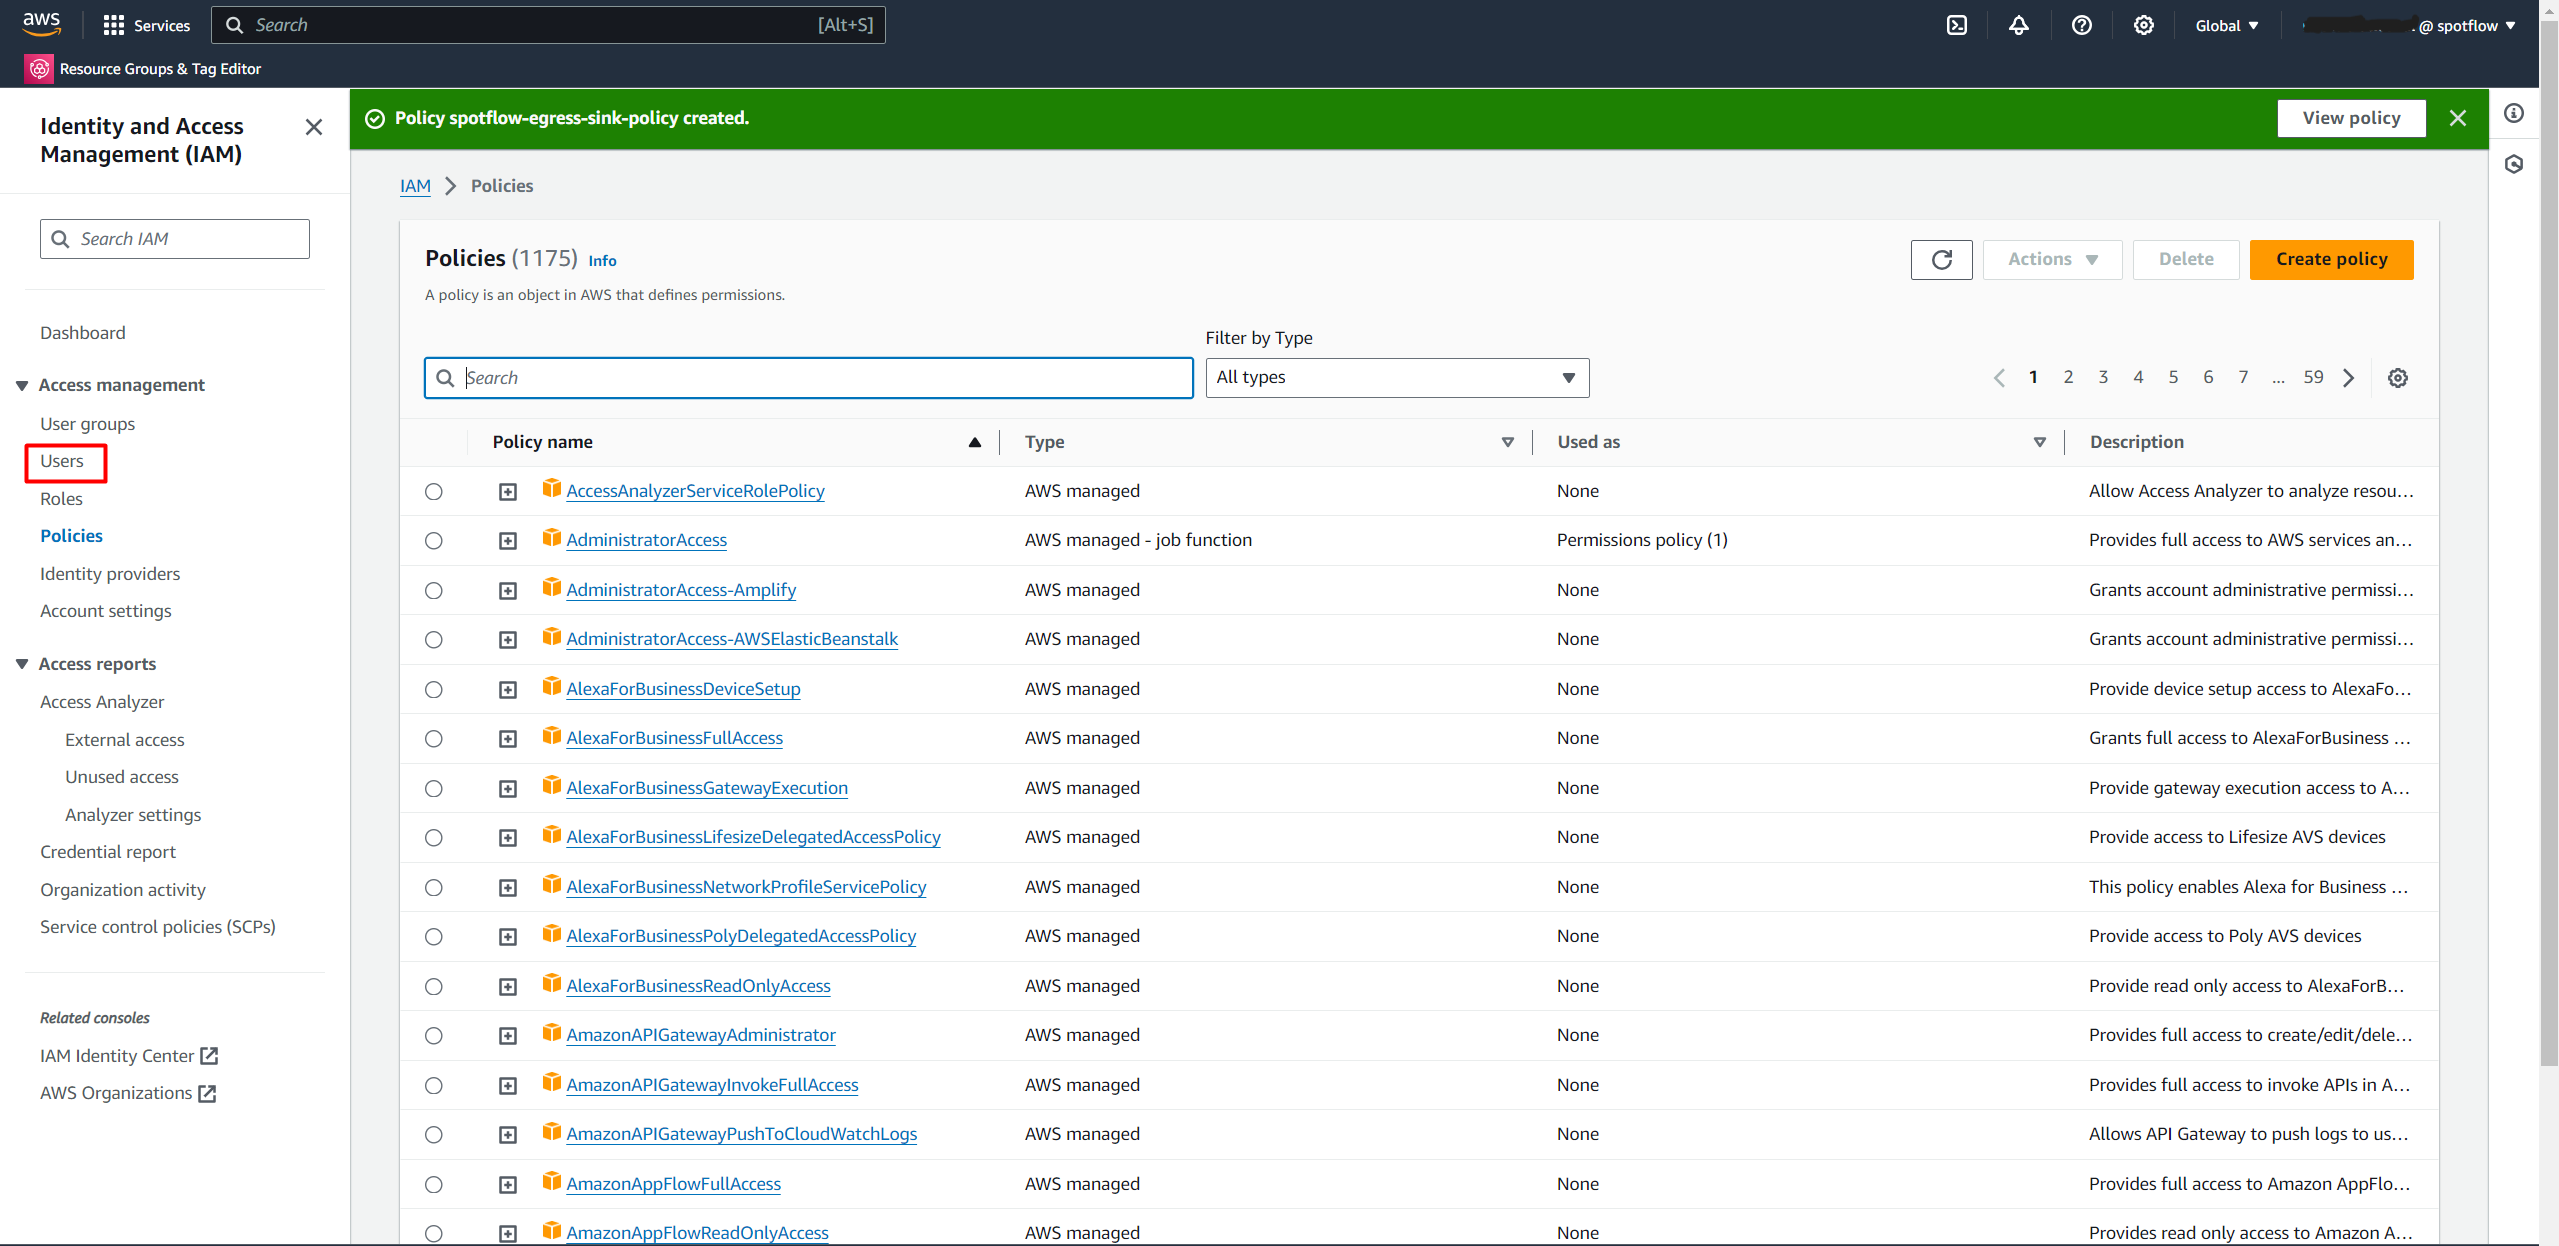Select AdministratorAccess-AWSElasticBeanstalk radio button

pos(433,640)
